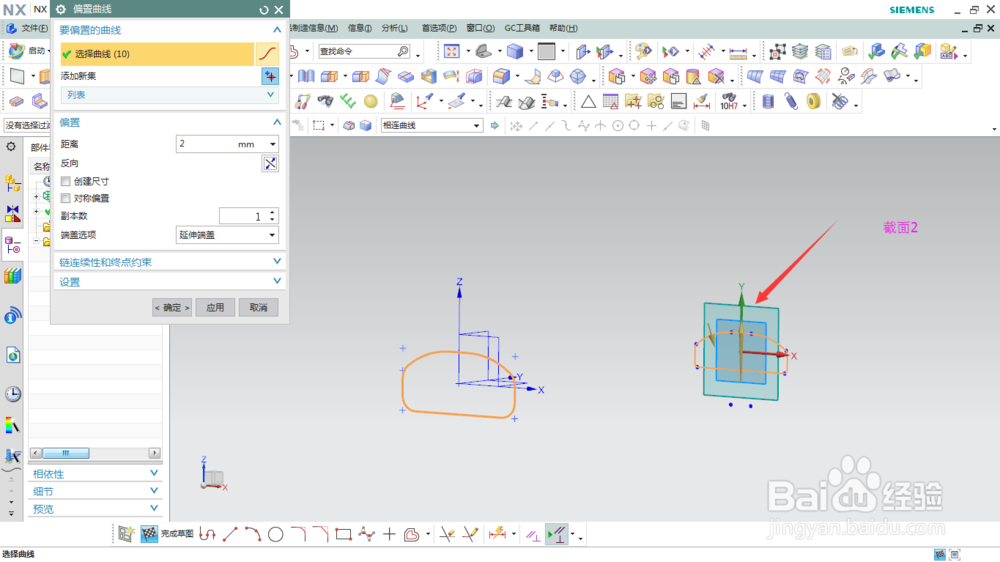This screenshot has height=562, width=1000.
Task: Click the horizontal scrollbar thumb in navigator
Action: (x=66, y=453)
